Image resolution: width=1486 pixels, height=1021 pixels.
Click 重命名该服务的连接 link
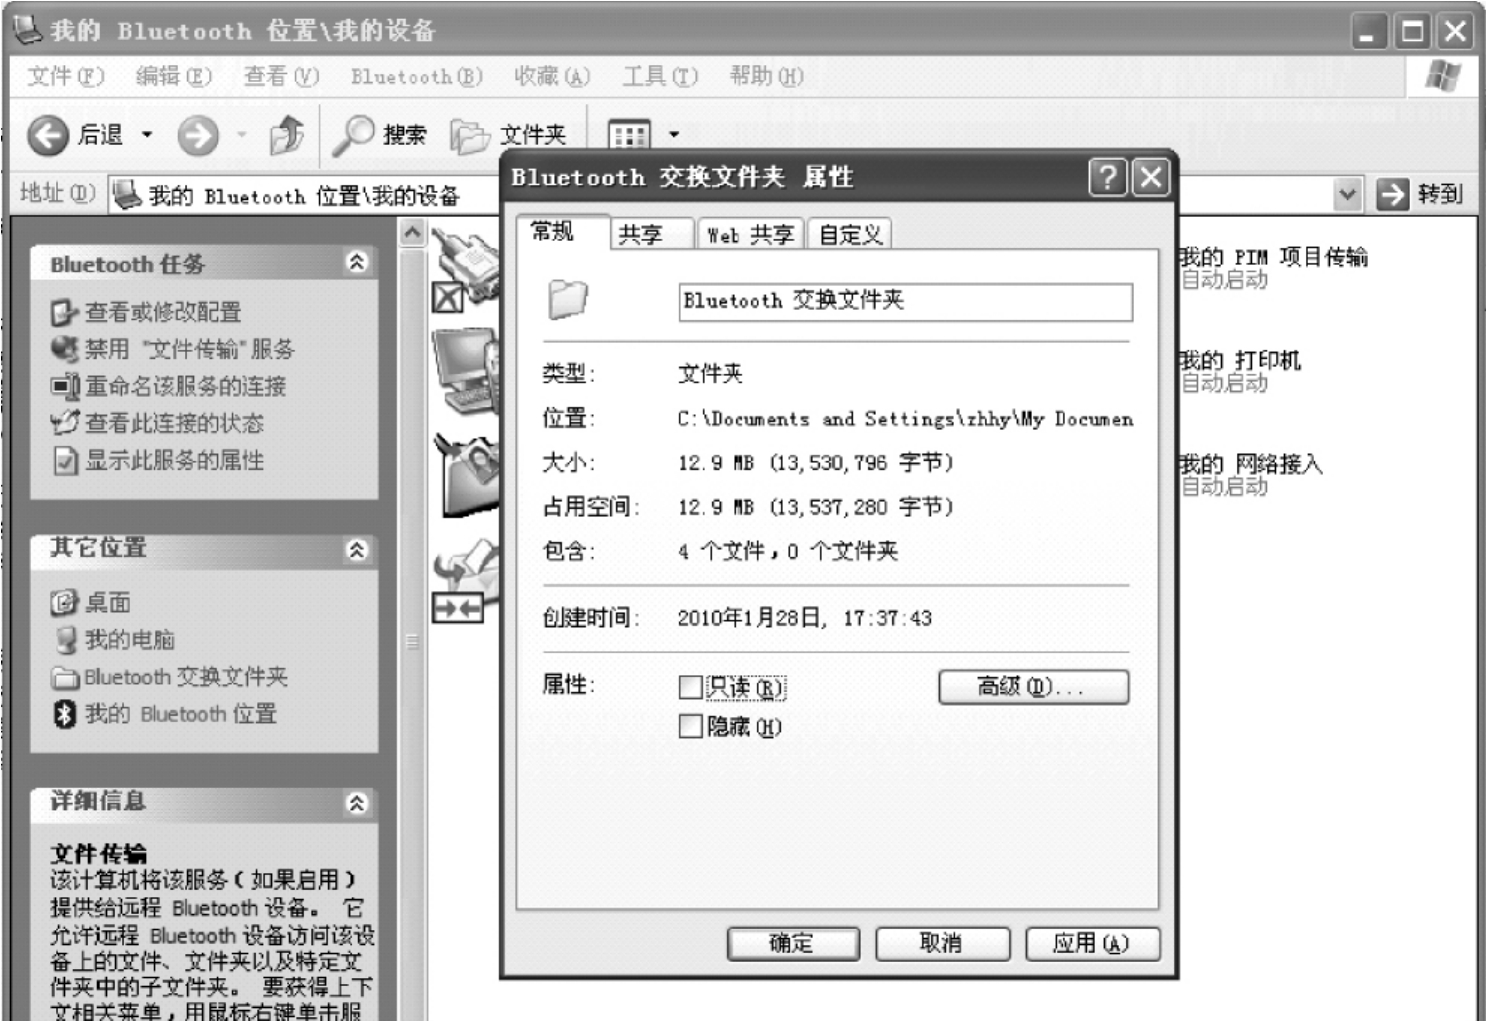pyautogui.click(x=185, y=386)
